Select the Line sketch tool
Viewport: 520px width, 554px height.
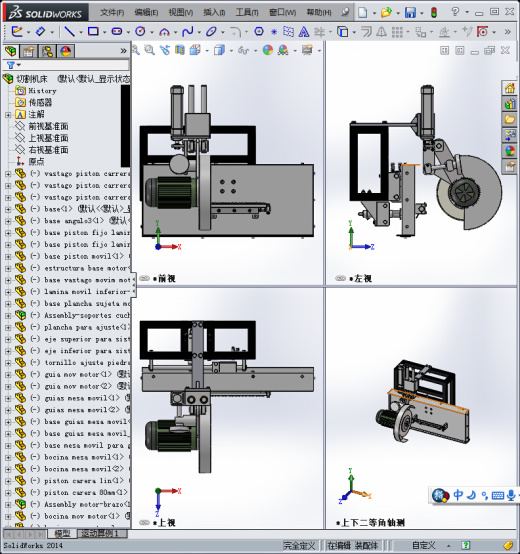(x=70, y=32)
